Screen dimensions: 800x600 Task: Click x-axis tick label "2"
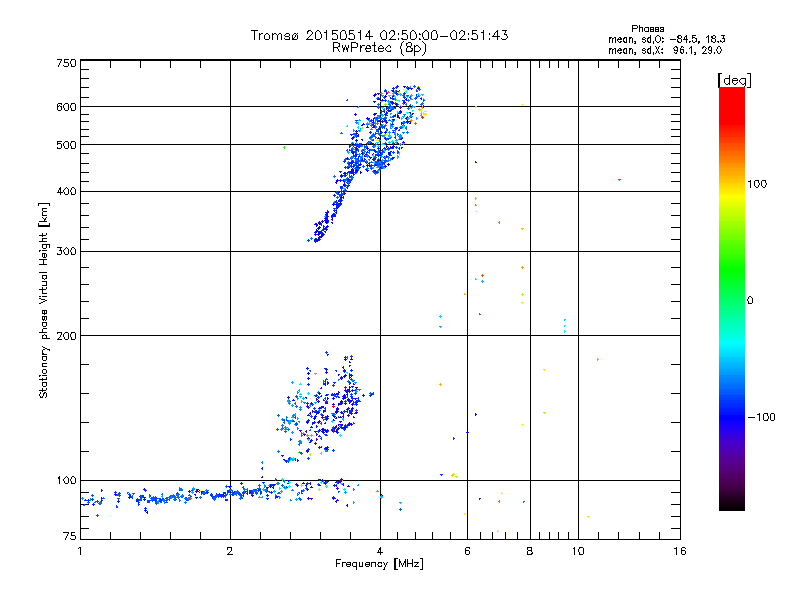point(230,551)
